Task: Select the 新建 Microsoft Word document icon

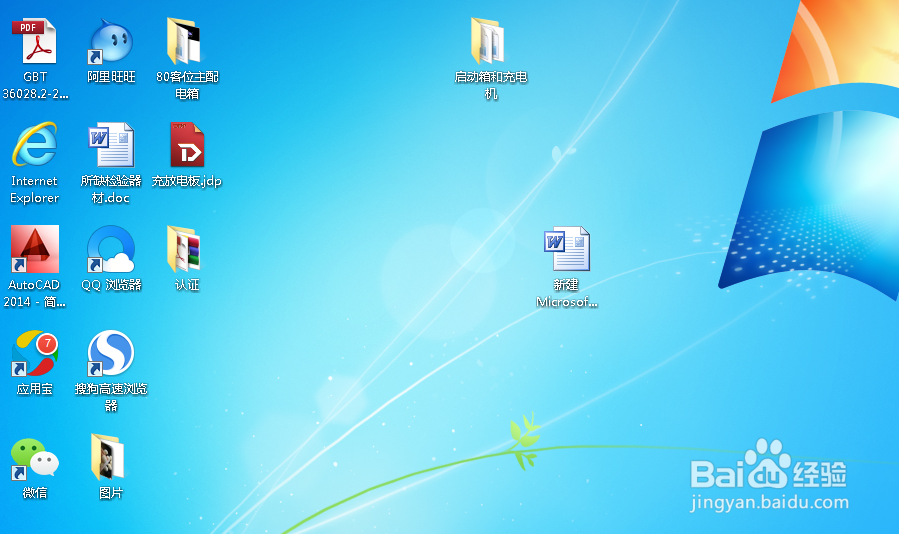Action: click(x=567, y=248)
